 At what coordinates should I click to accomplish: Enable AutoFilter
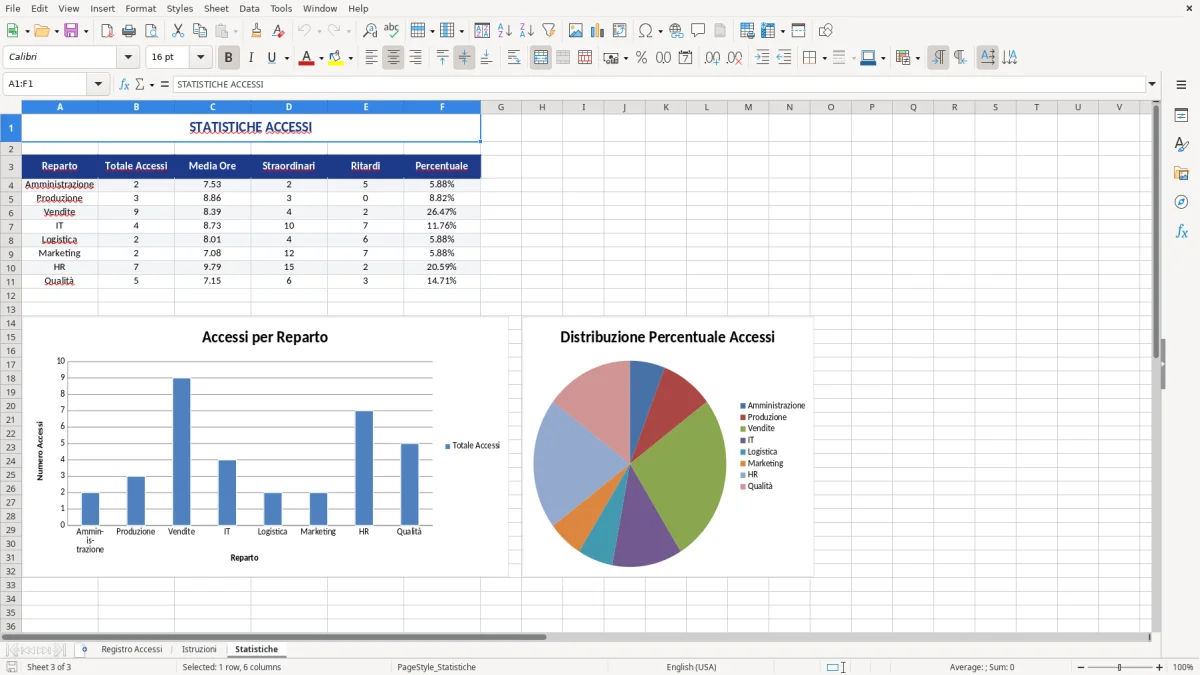[548, 30]
